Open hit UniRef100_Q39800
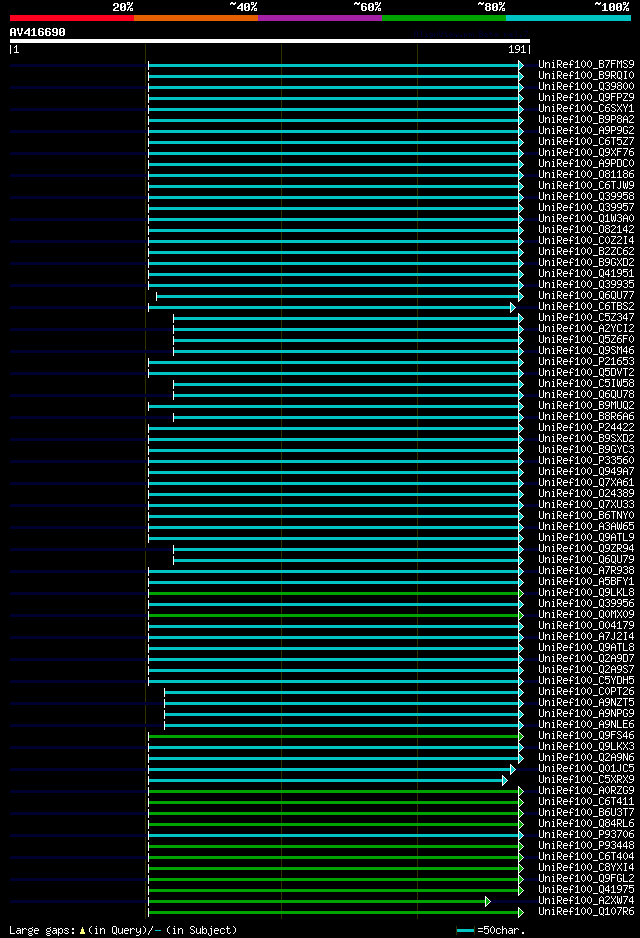This screenshot has height=938, width=640. pos(586,87)
